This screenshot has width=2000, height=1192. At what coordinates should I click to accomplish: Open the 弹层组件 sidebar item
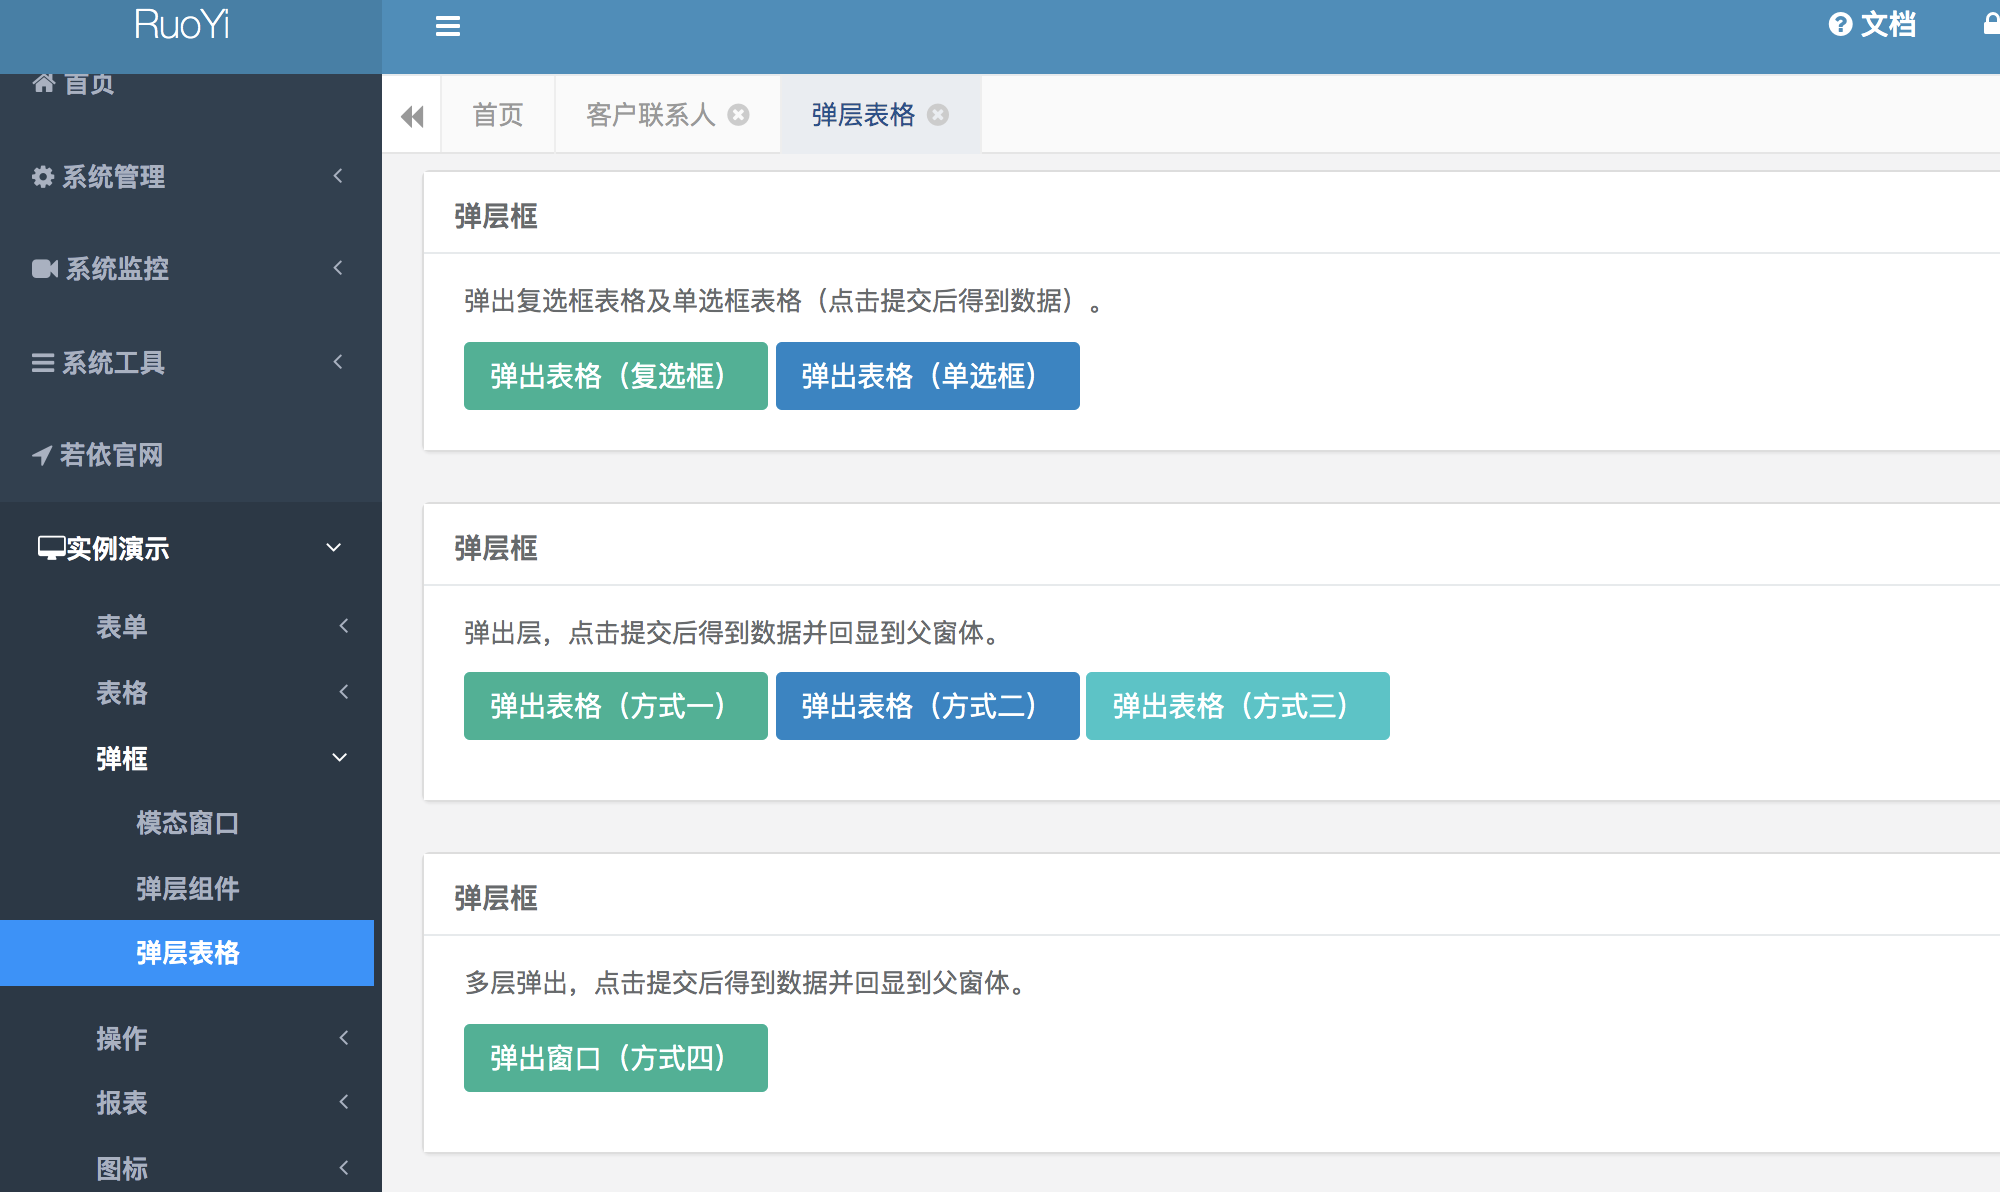(x=187, y=888)
